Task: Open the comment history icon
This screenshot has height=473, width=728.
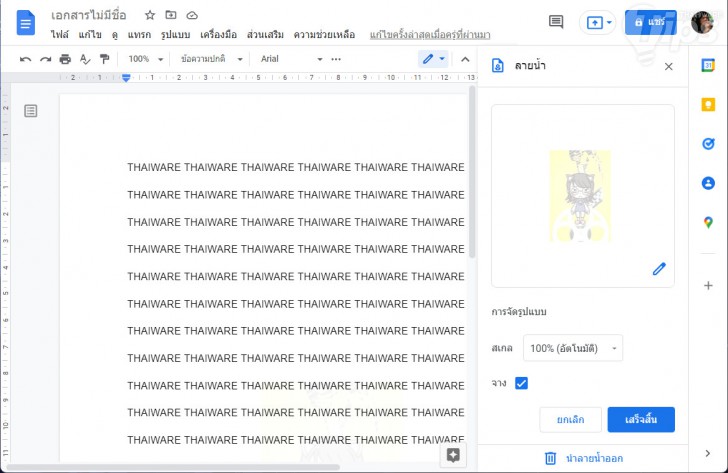Action: click(556, 22)
